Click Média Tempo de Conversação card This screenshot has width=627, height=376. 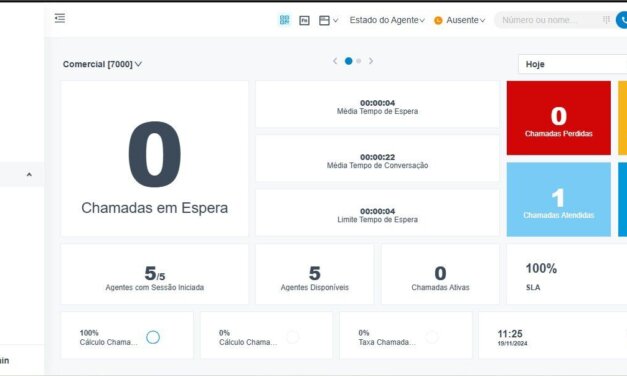(377, 158)
